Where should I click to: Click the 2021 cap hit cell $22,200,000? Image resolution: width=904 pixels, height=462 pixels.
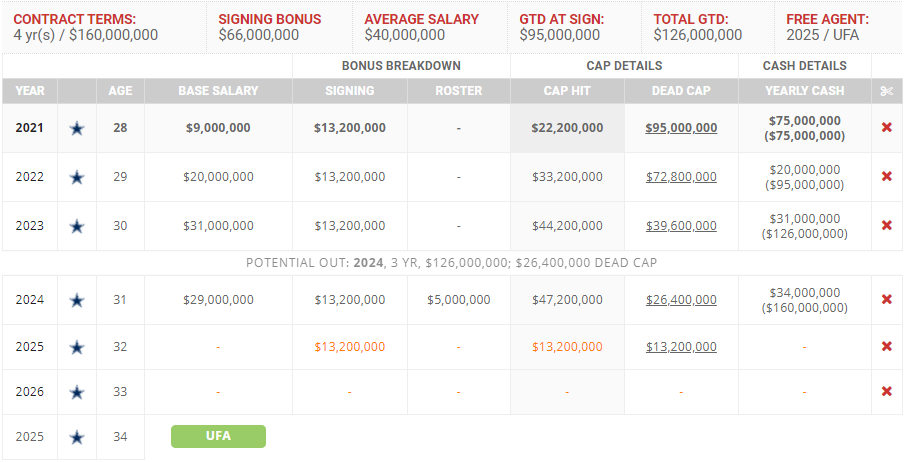[567, 128]
